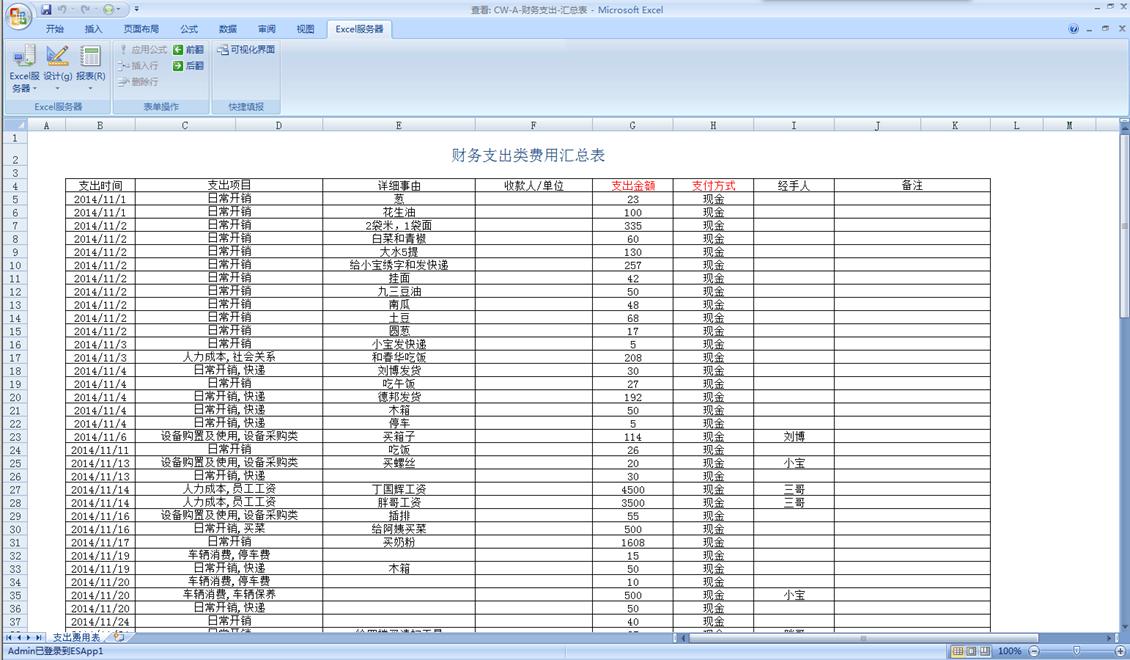Screen dimensions: 1130x660
Task: Go to previous record with 前翻
Action: pos(188,49)
